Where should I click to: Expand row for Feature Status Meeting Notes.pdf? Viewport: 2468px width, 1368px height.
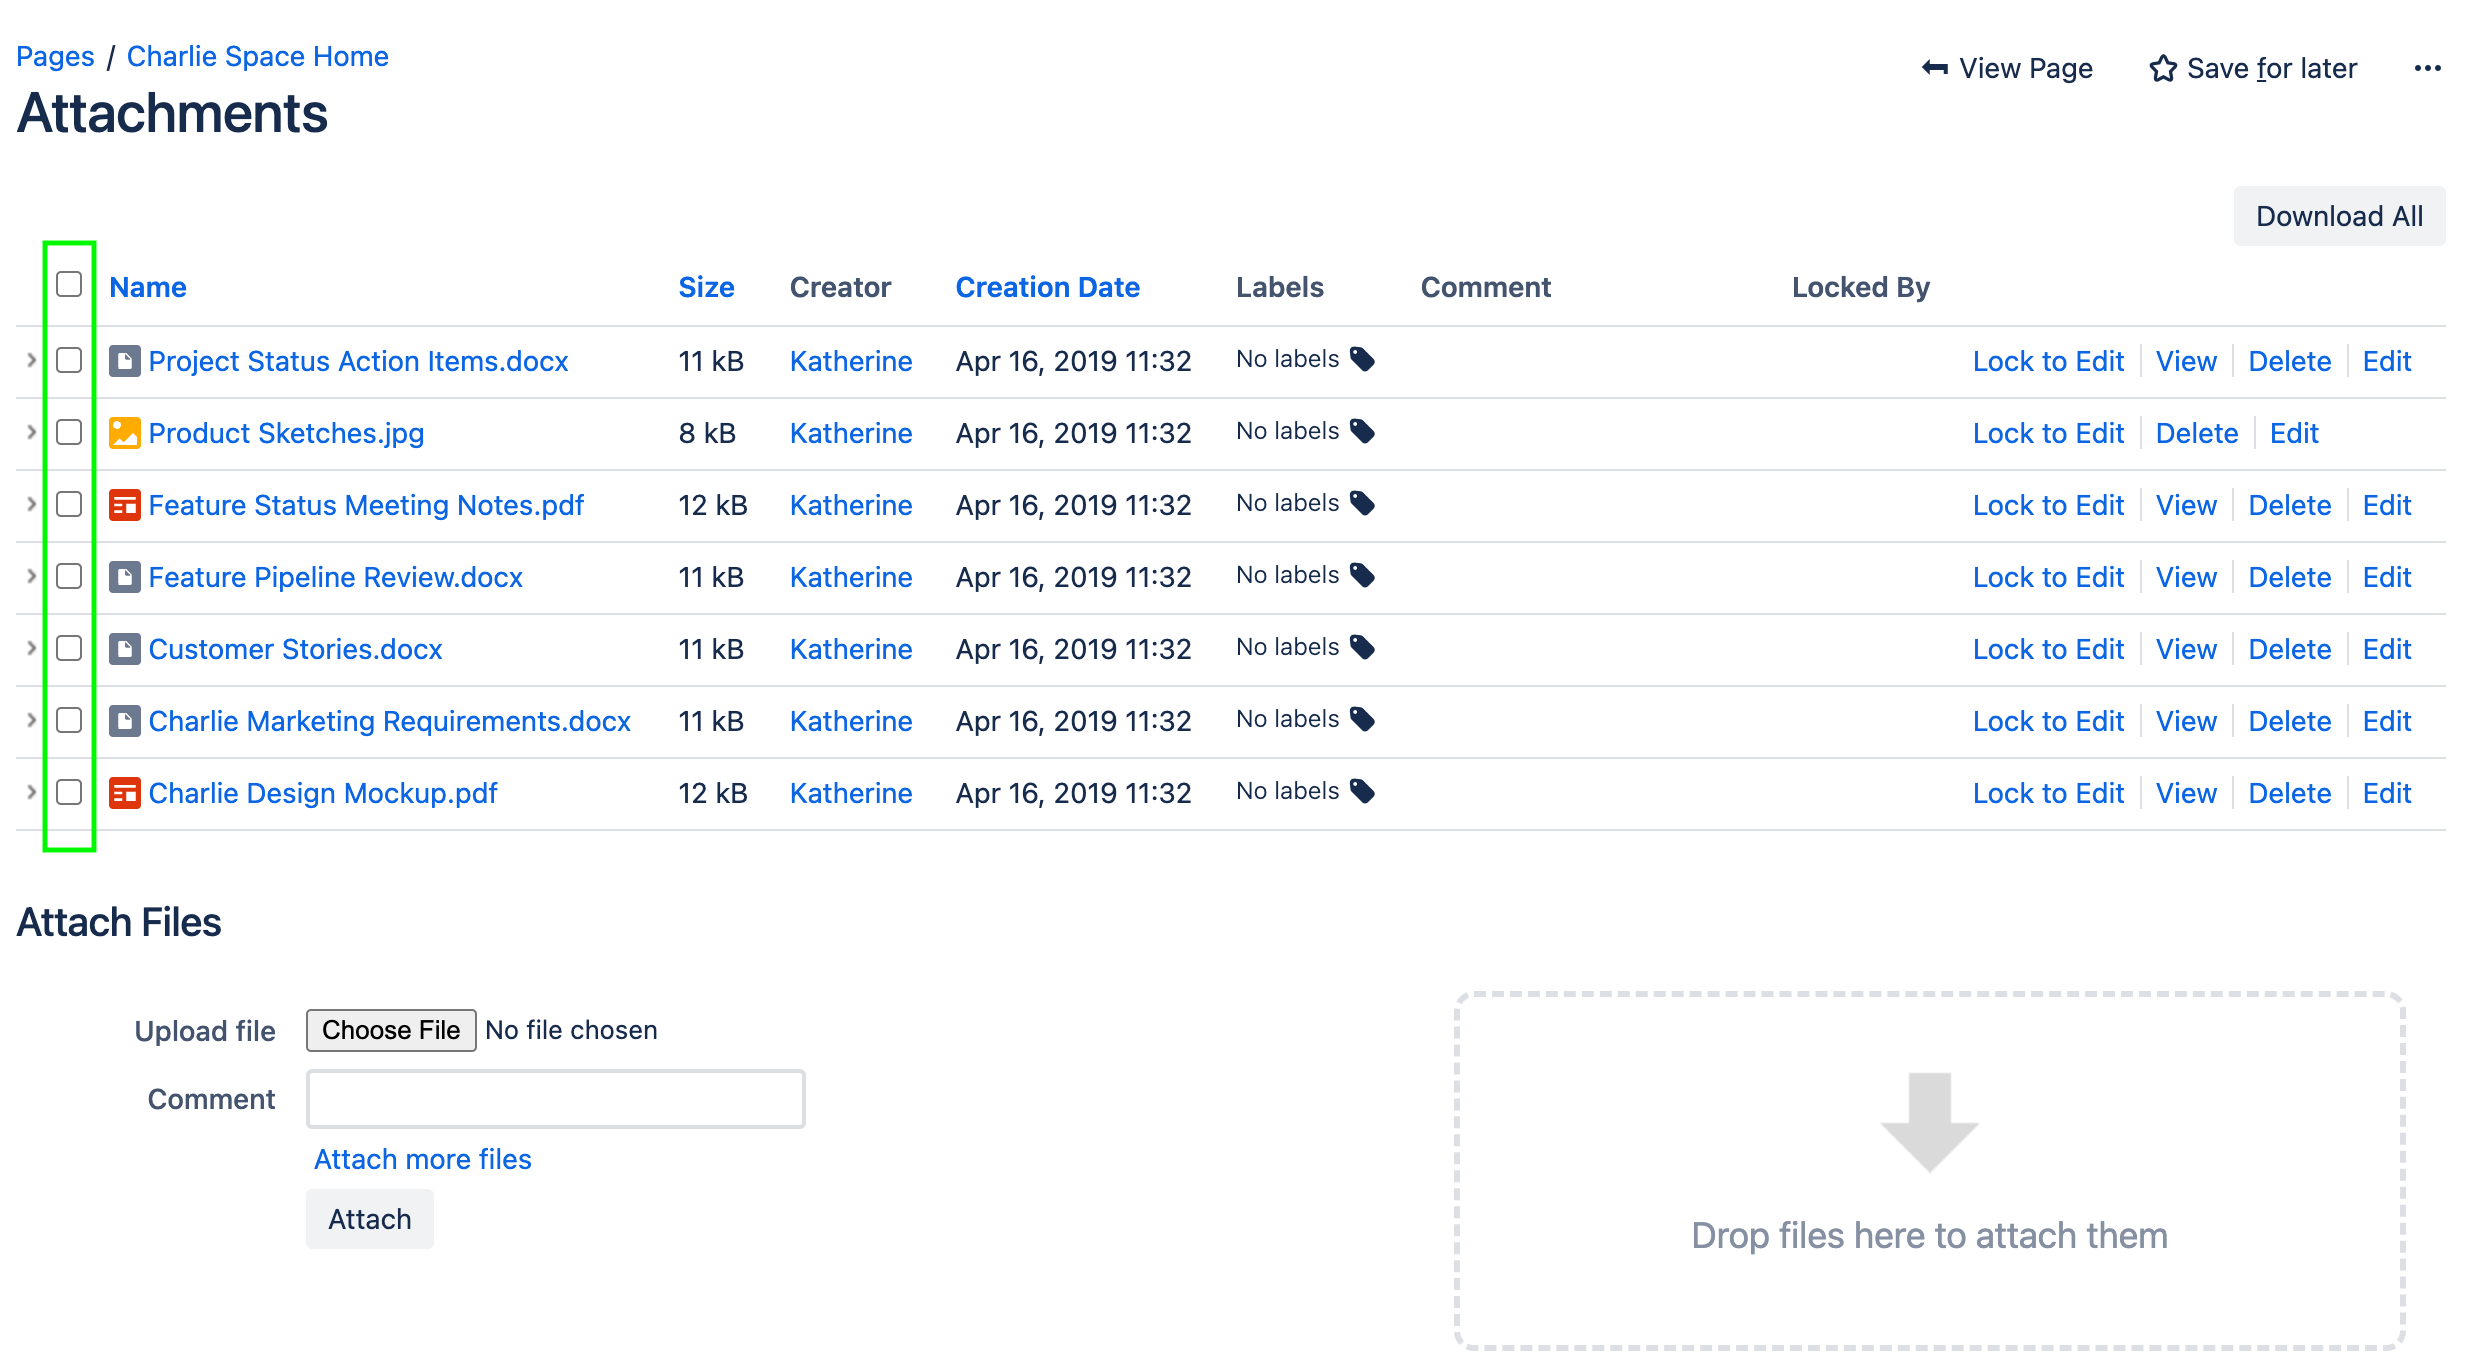(x=31, y=504)
